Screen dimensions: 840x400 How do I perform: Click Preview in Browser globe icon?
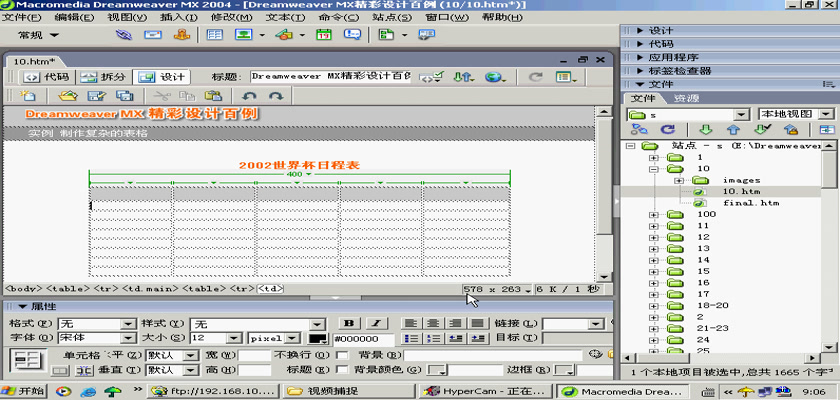pyautogui.click(x=496, y=77)
